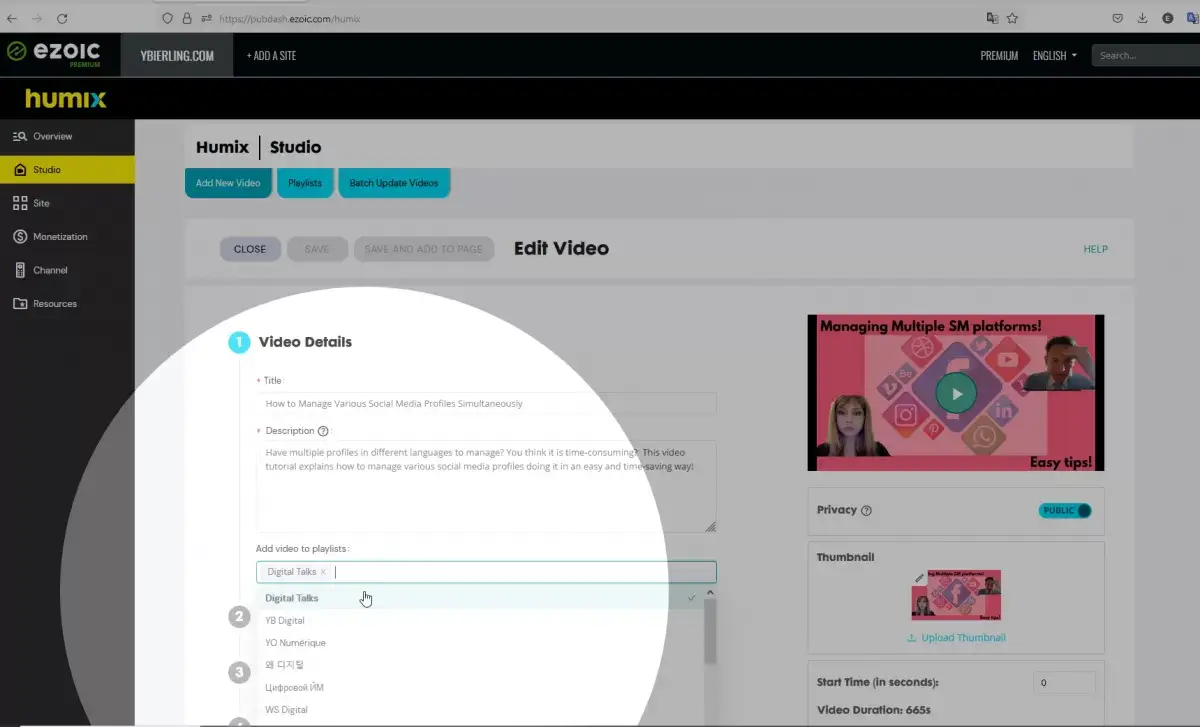Click the playlist dropdown scrollbar
Viewport: 1200px width, 727px height.
tap(710, 632)
